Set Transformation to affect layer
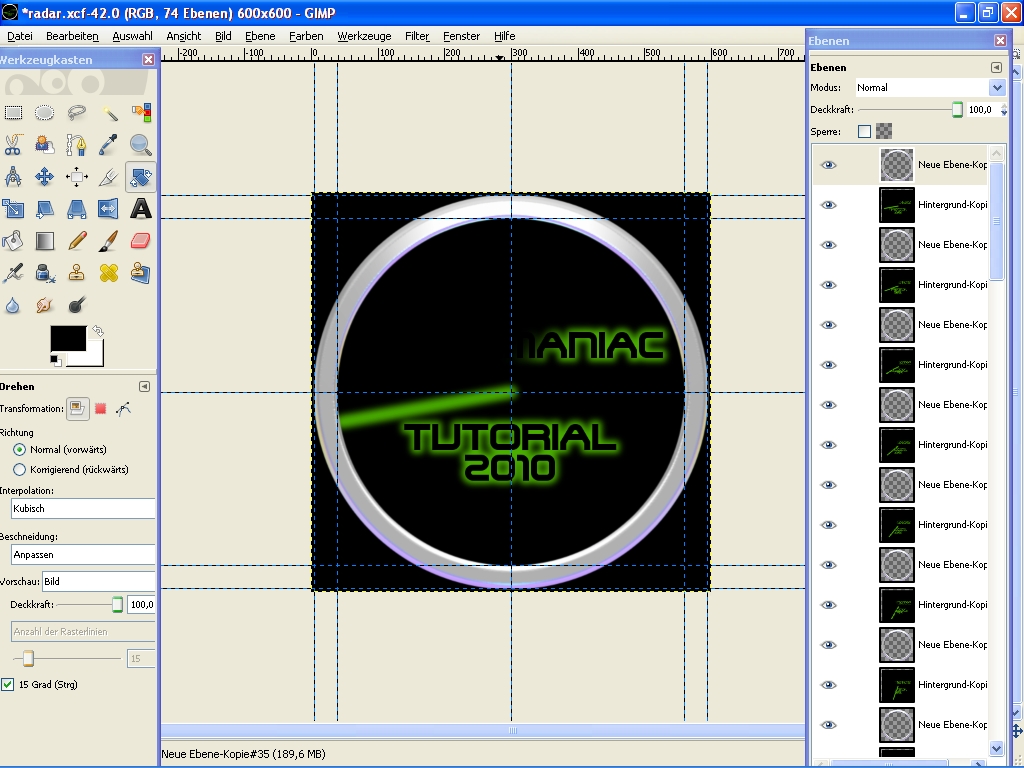1024x768 pixels. coord(77,409)
